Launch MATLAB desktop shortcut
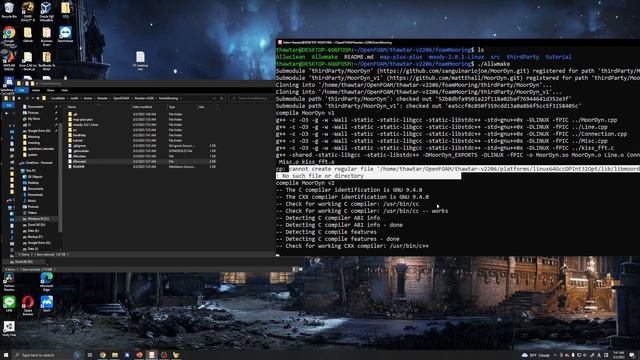This screenshot has width=640, height=360. tap(9, 60)
